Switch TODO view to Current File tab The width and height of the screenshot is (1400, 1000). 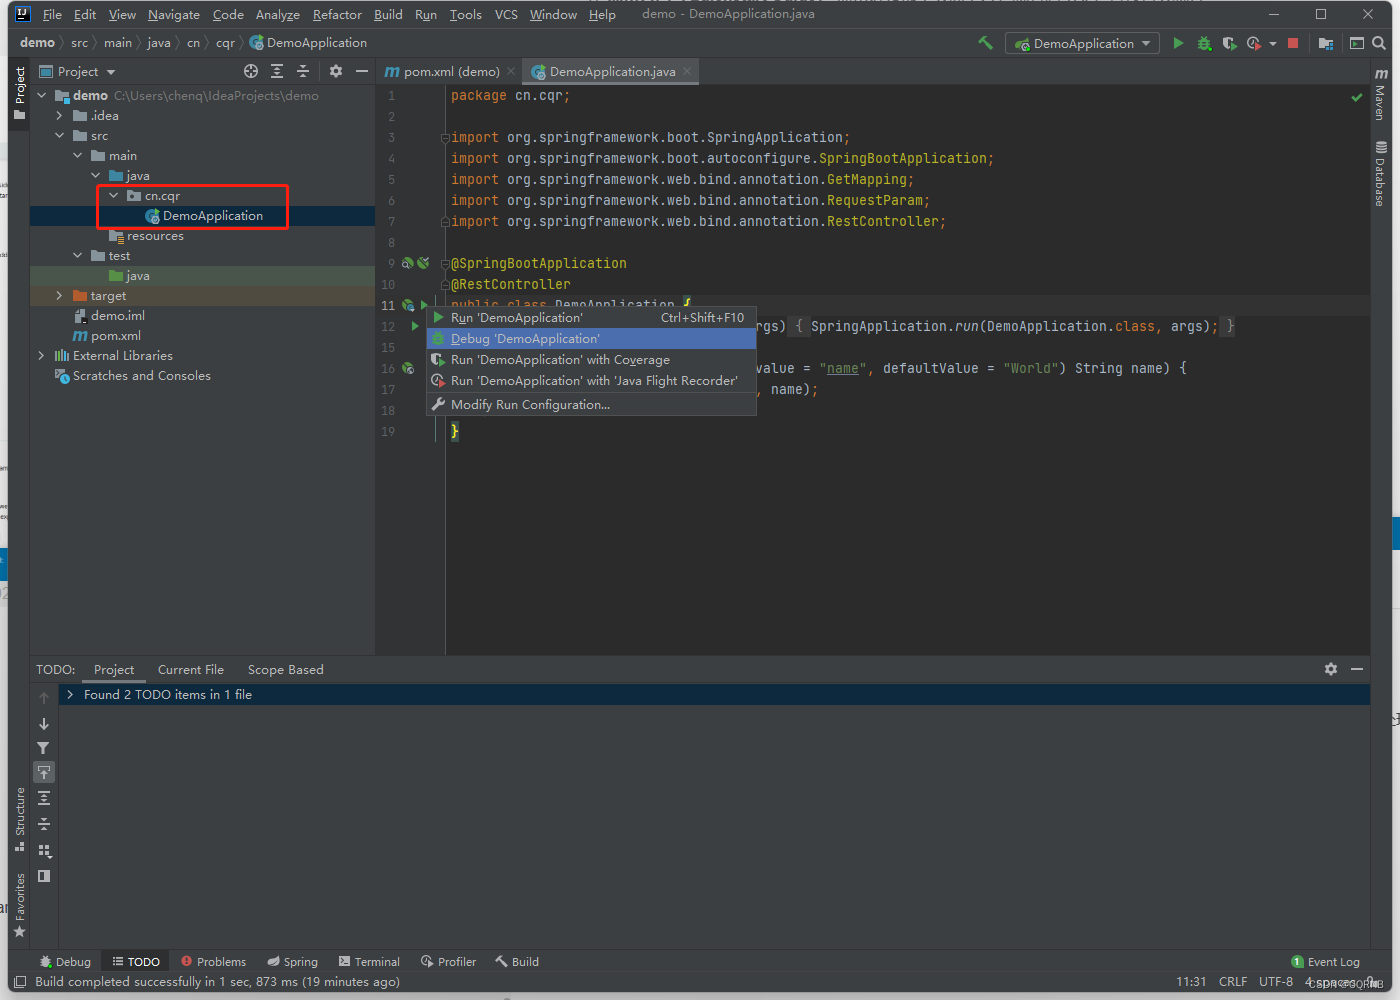click(x=191, y=669)
